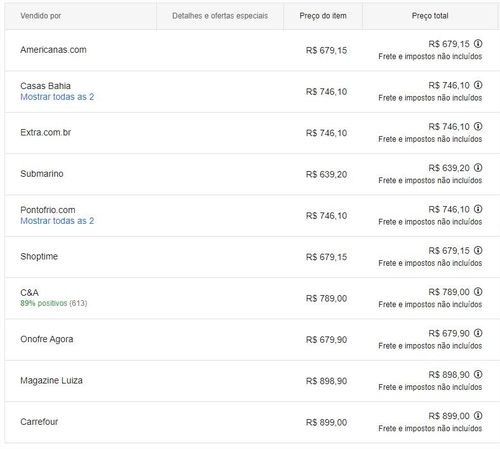Click Frete e impostos note in Carrefour row

pyautogui.click(x=430, y=429)
